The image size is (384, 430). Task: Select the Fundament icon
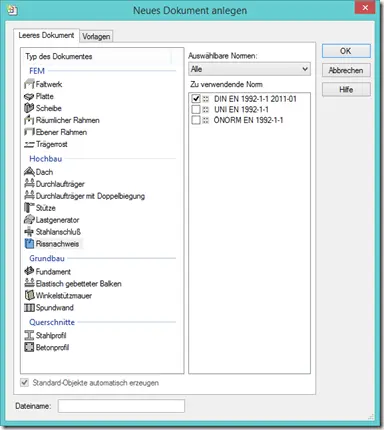click(29, 271)
